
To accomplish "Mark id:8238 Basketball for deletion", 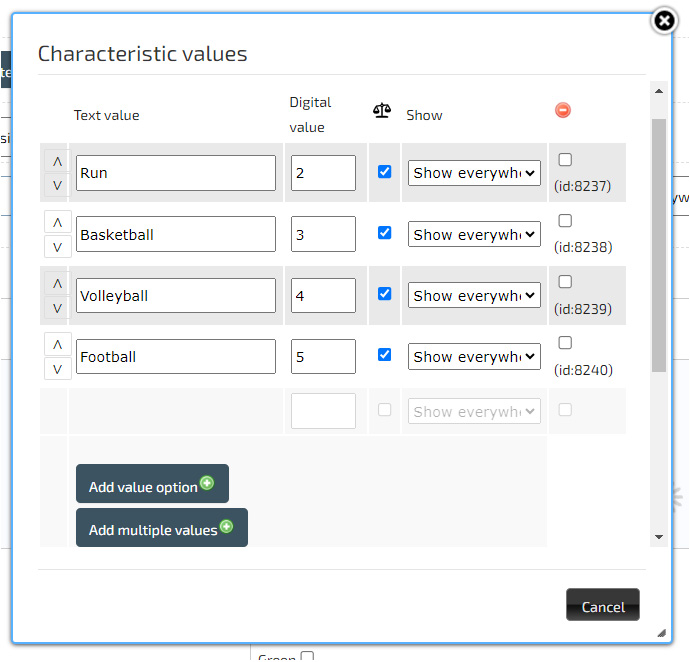I will click(565, 221).
